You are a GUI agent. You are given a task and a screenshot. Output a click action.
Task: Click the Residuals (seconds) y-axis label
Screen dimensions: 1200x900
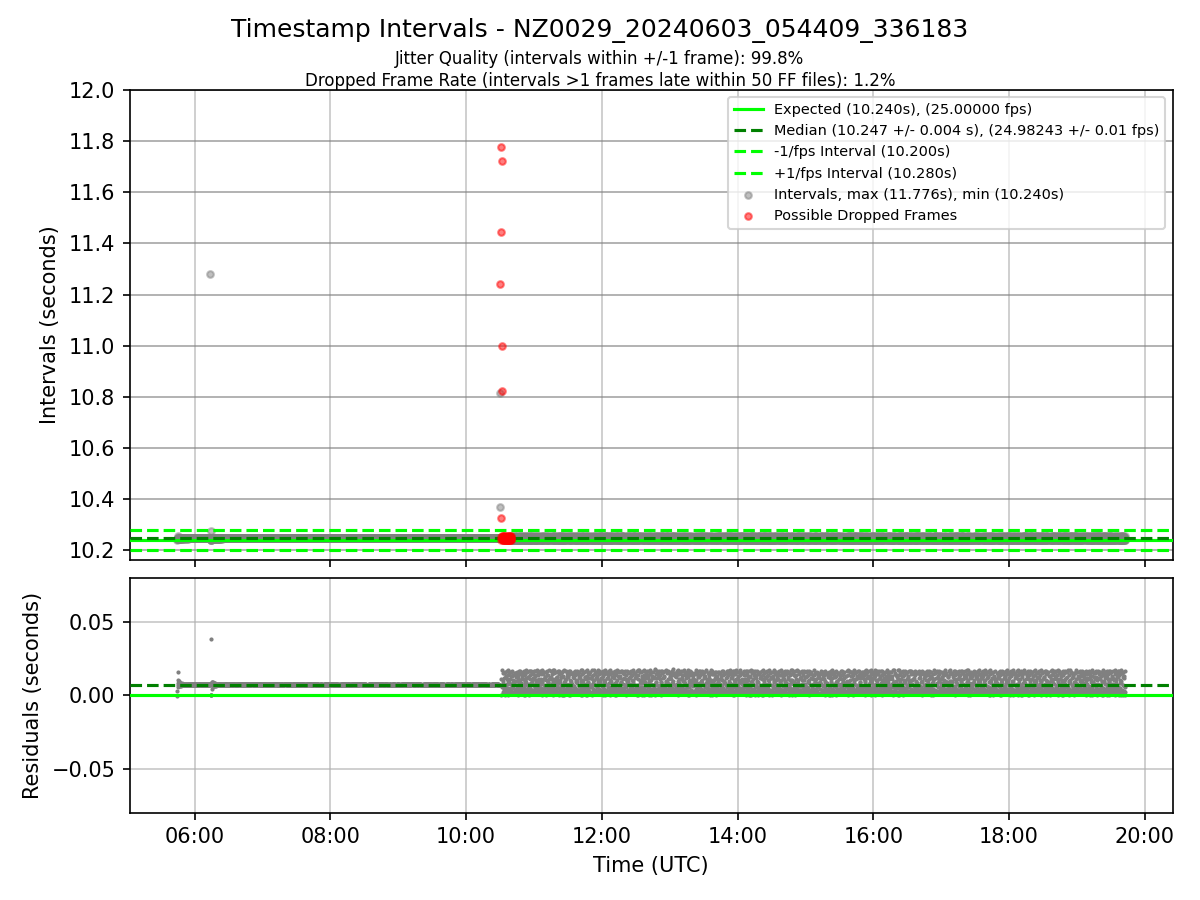tap(31, 696)
